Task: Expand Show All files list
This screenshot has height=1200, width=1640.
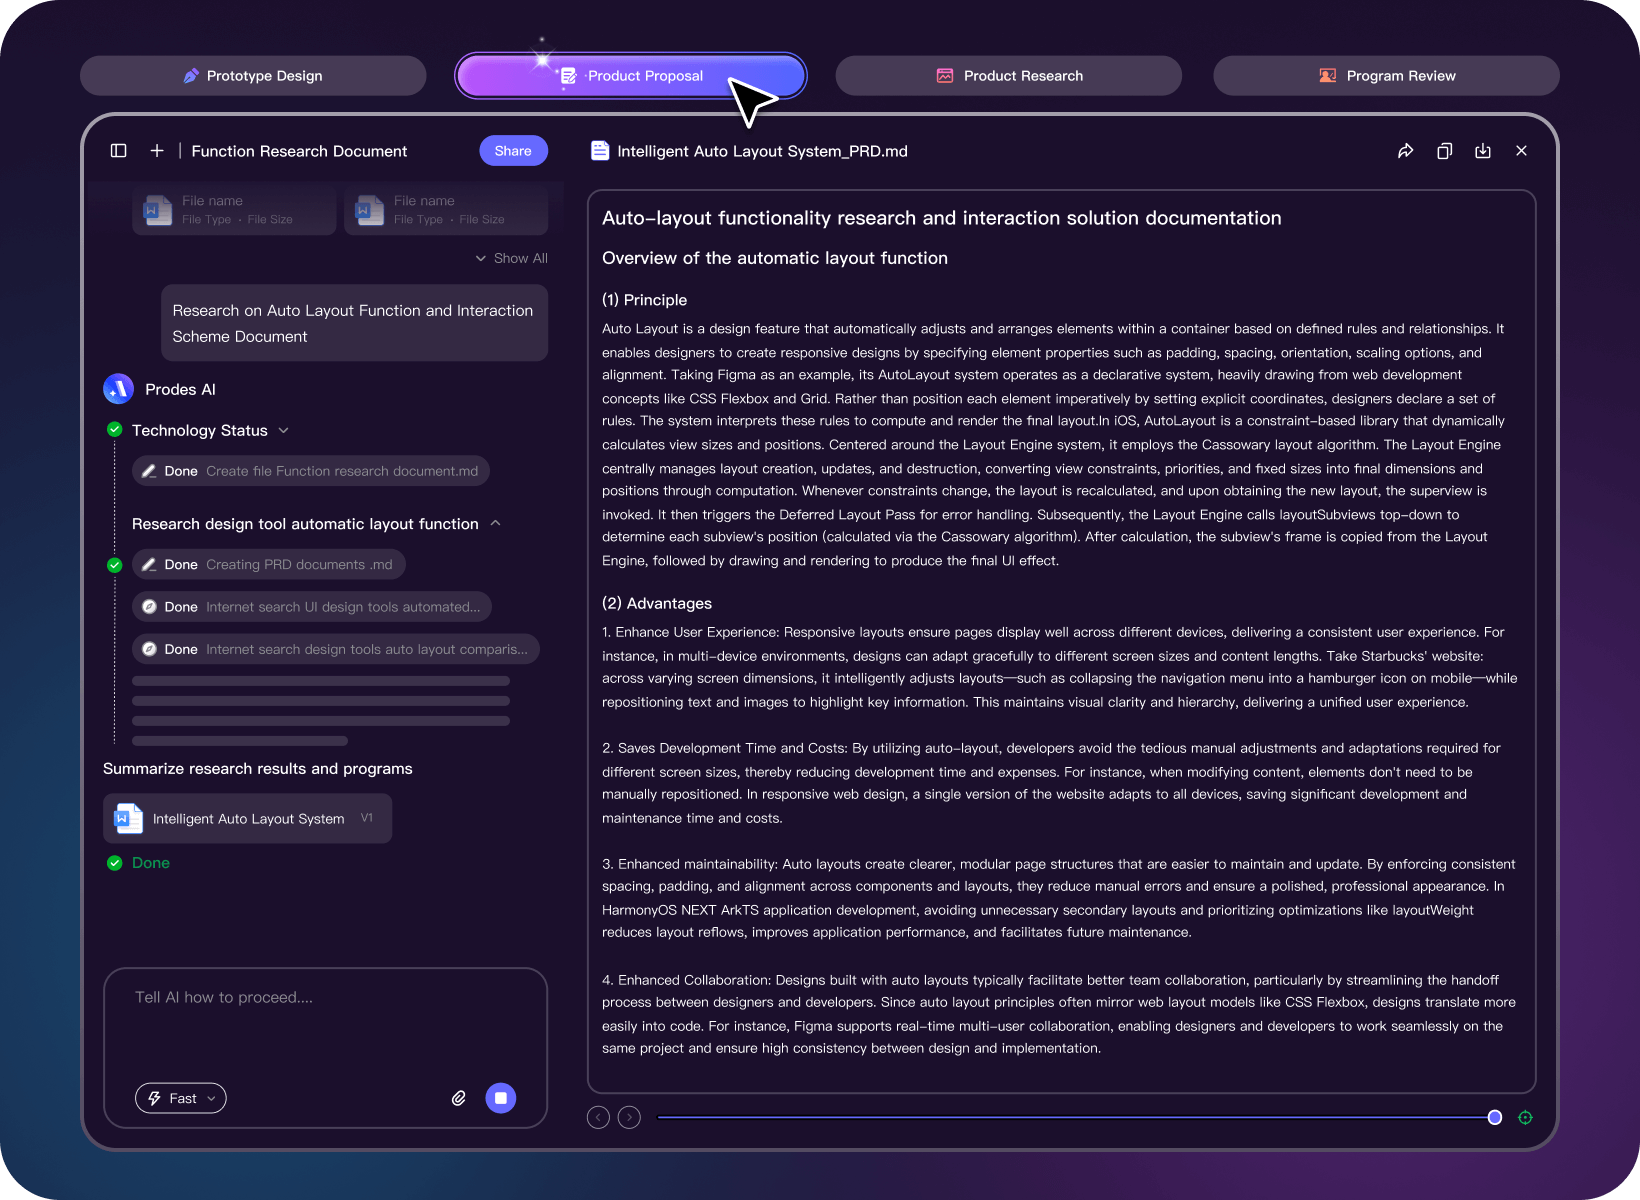Action: point(511,258)
